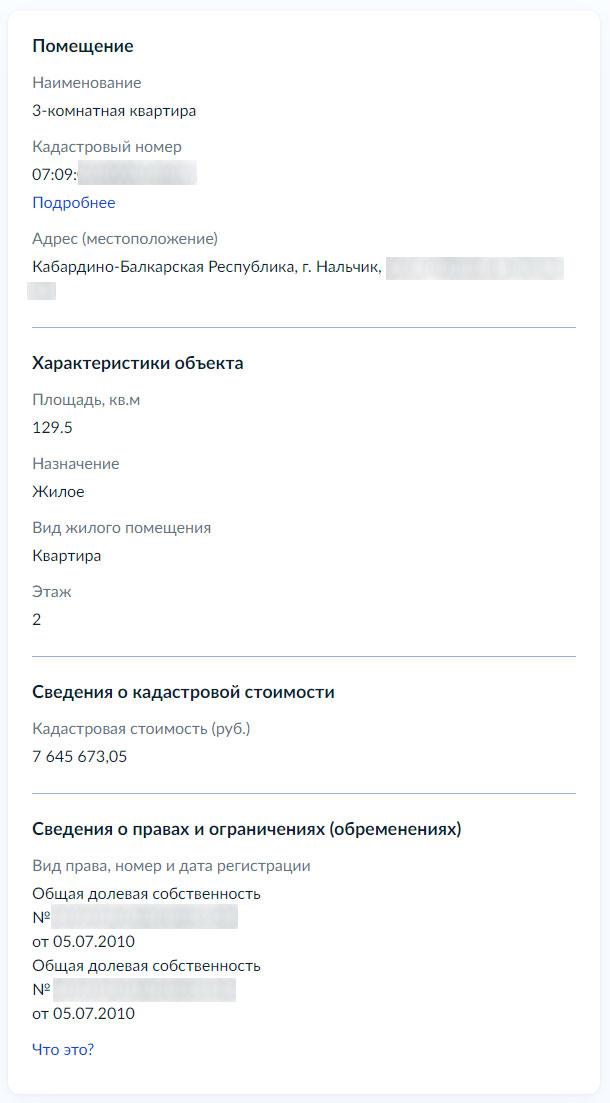Click the Адрес (местоположение) label
This screenshot has width=610, height=1103.
[x=125, y=239]
